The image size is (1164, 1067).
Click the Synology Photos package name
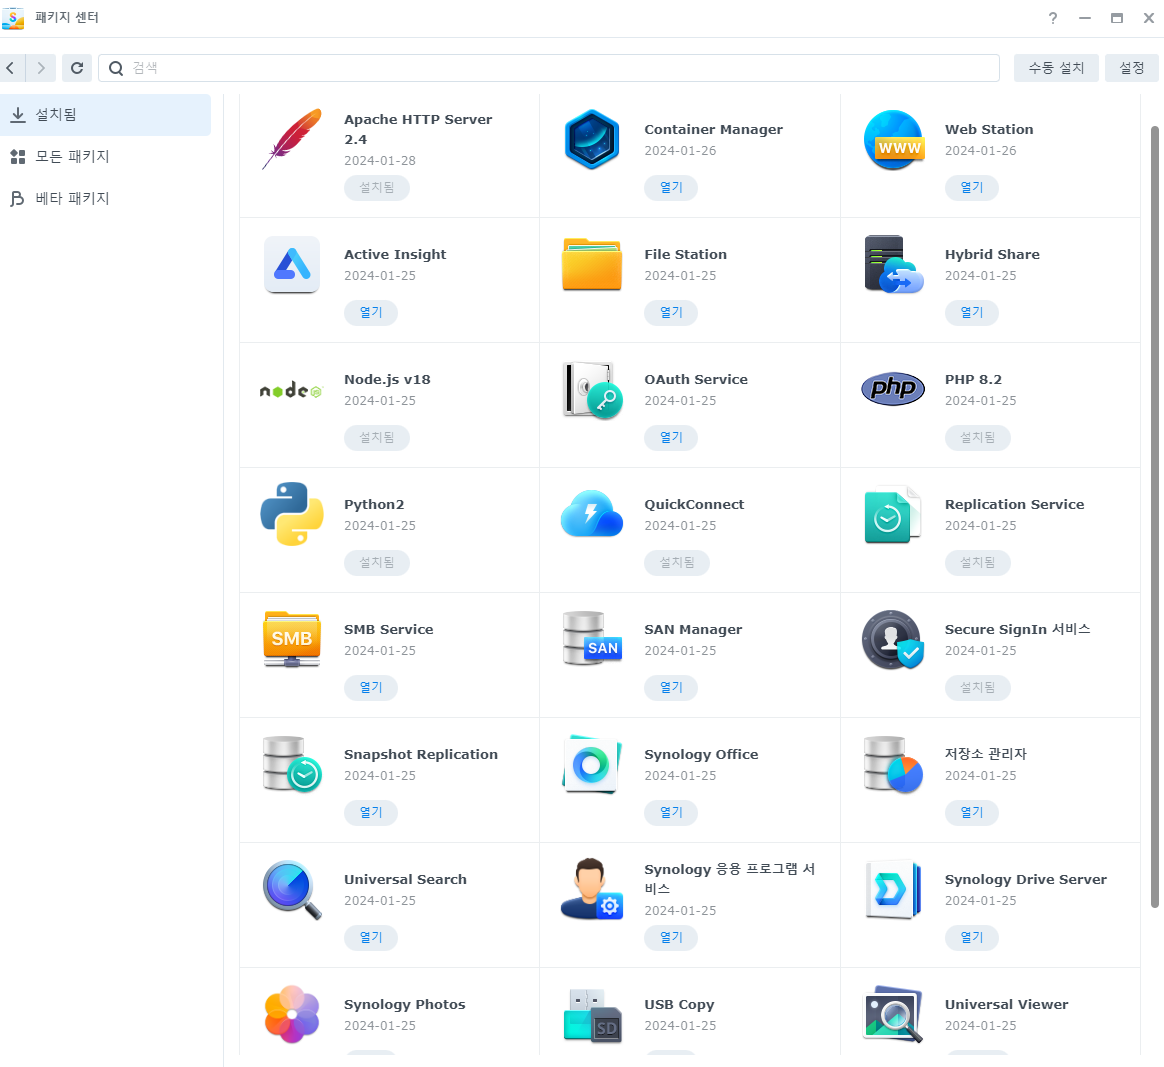coord(405,1005)
